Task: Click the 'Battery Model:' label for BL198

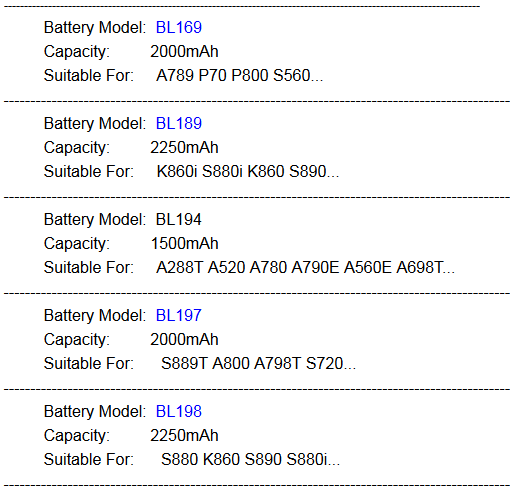Action: 95,411
